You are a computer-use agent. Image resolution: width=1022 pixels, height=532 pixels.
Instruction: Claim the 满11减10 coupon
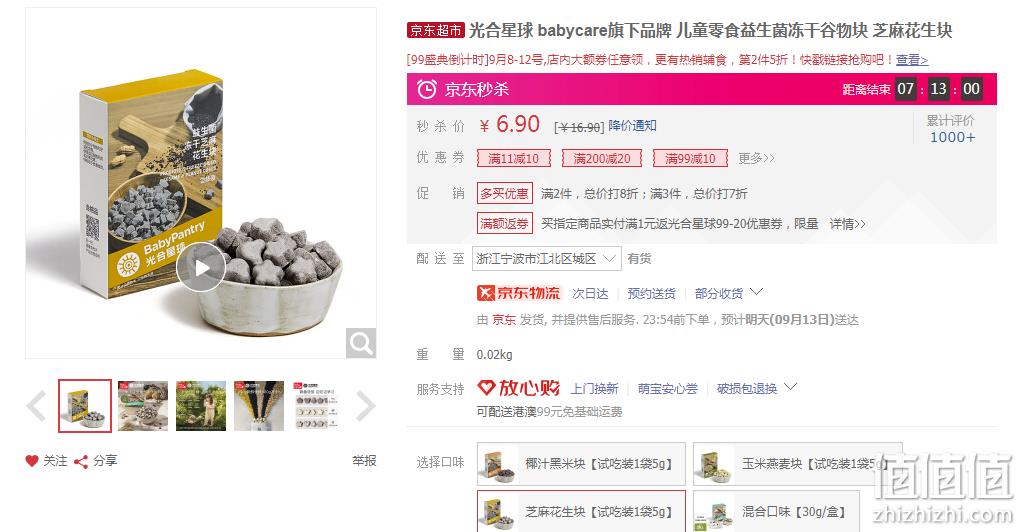[x=514, y=158]
